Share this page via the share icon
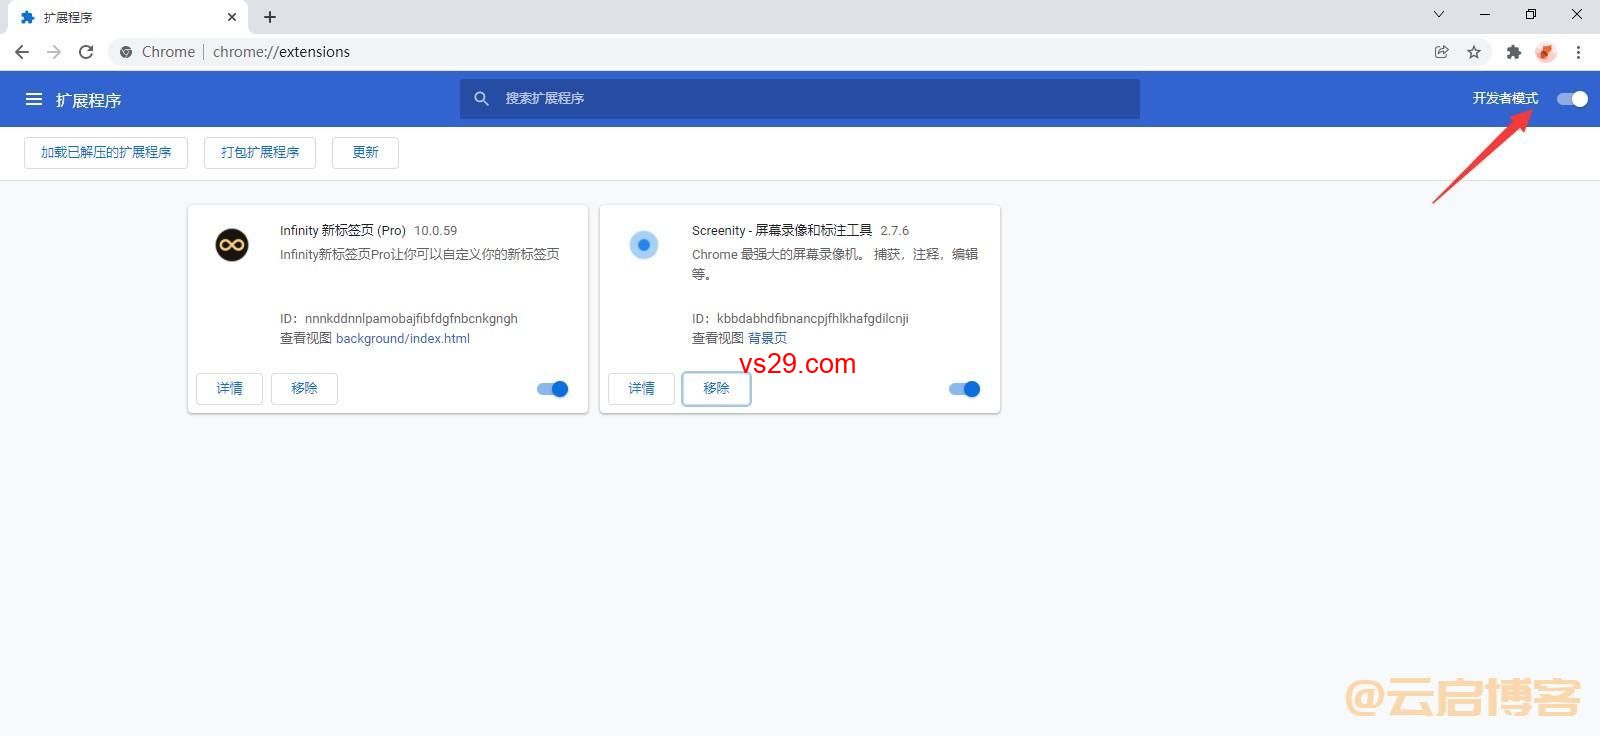Viewport: 1600px width, 736px height. click(1441, 52)
